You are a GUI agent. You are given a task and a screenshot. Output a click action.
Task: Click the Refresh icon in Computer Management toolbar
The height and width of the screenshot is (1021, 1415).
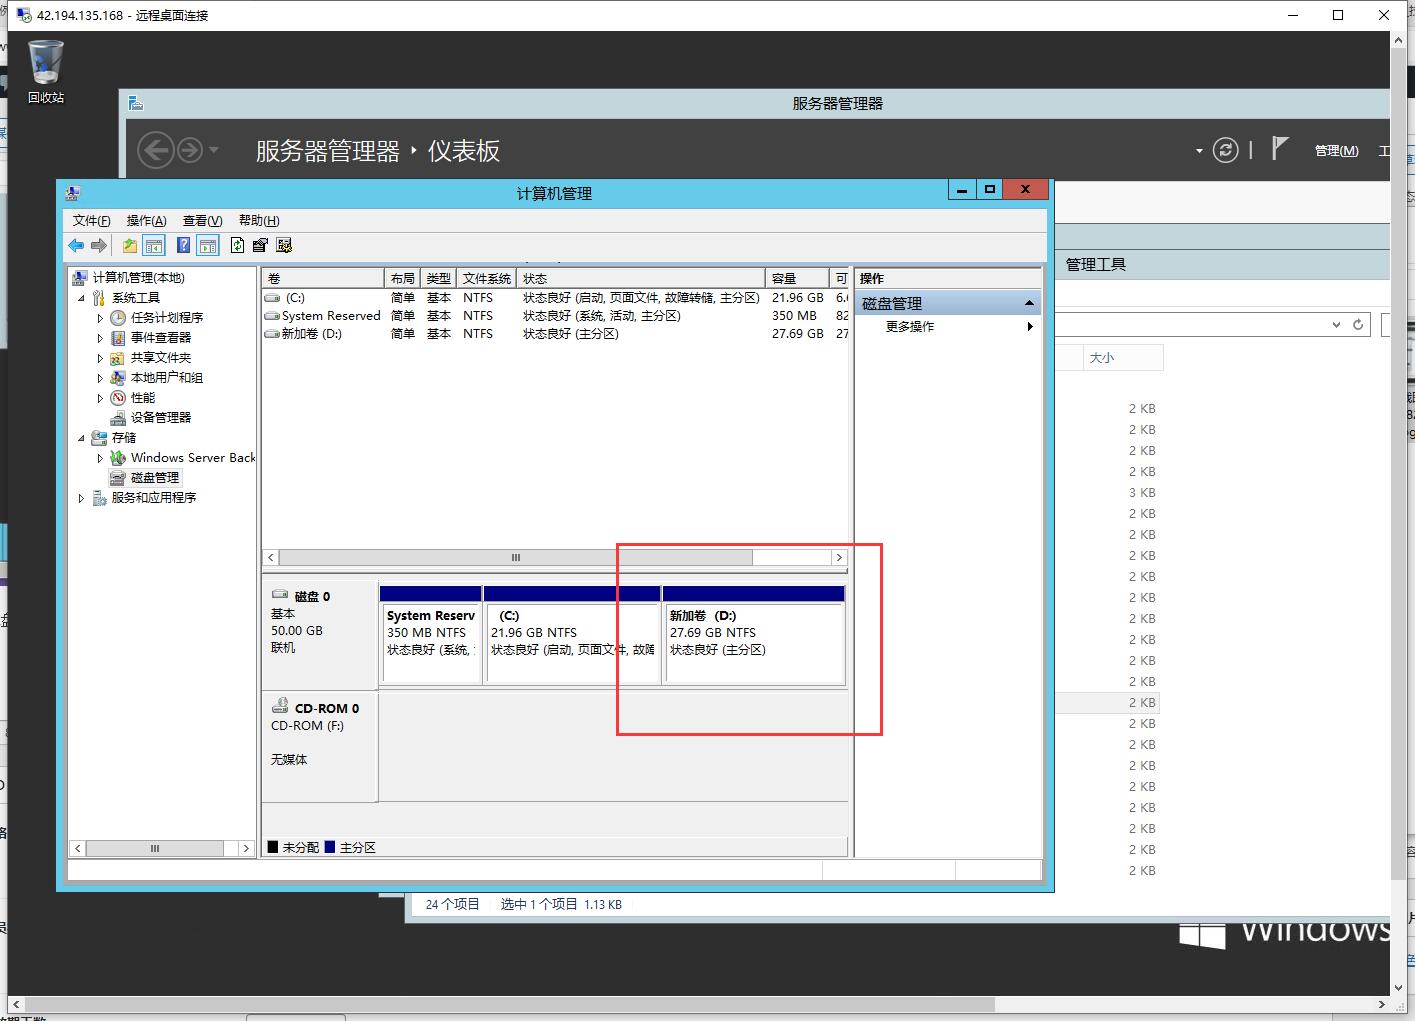pos(237,245)
